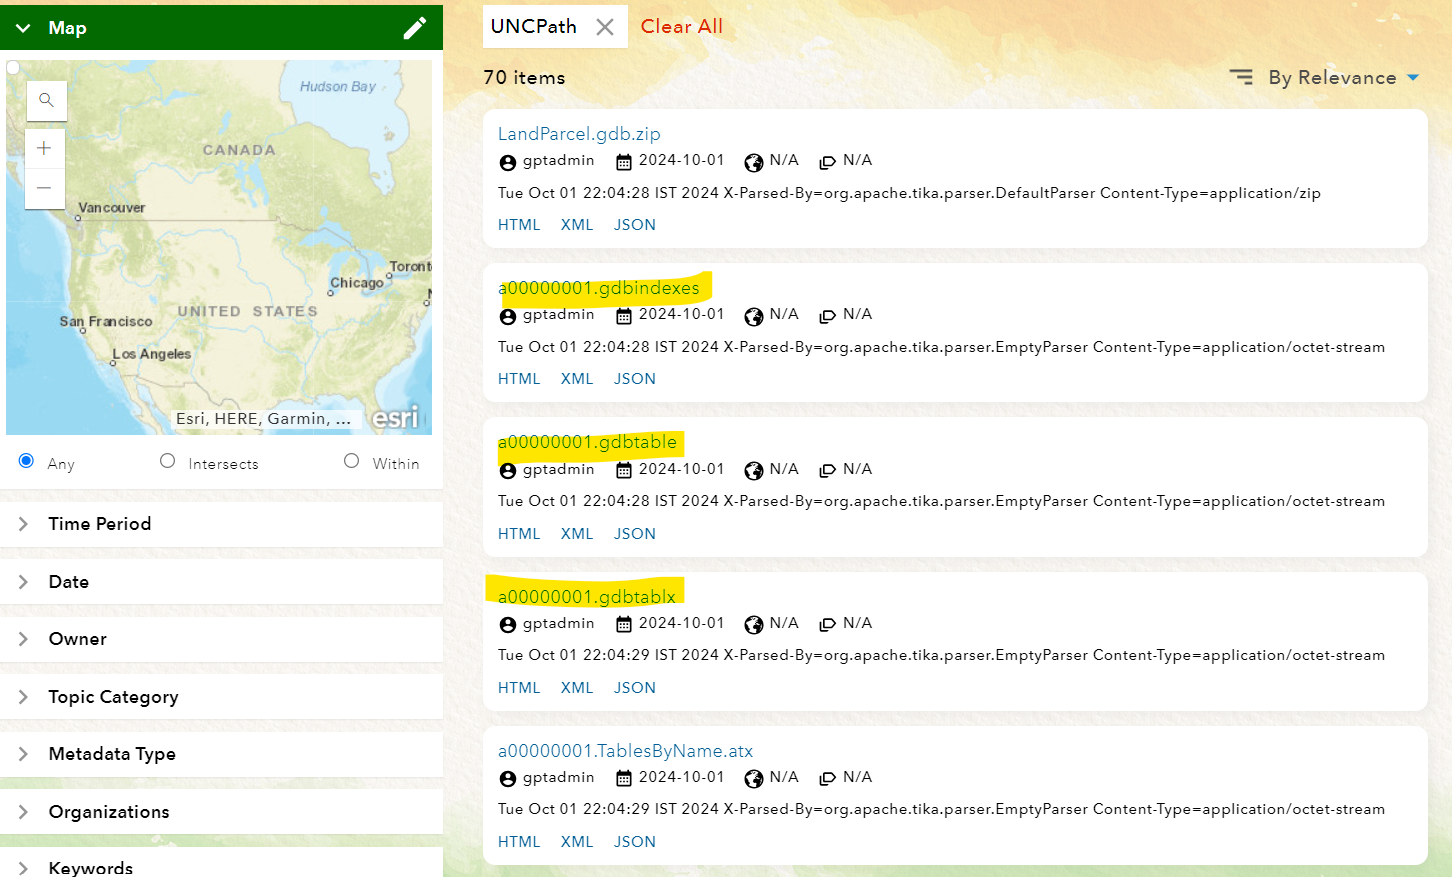Click calendar icon on a00000001.gdbtable row
Viewport: 1452px width, 877px height.
[624, 471]
